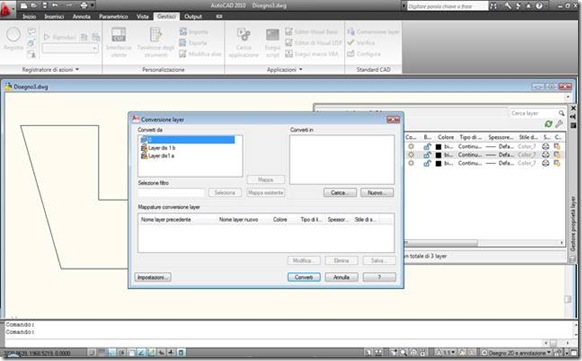
Task: Click the Selezione filtro input field
Action: 171,193
